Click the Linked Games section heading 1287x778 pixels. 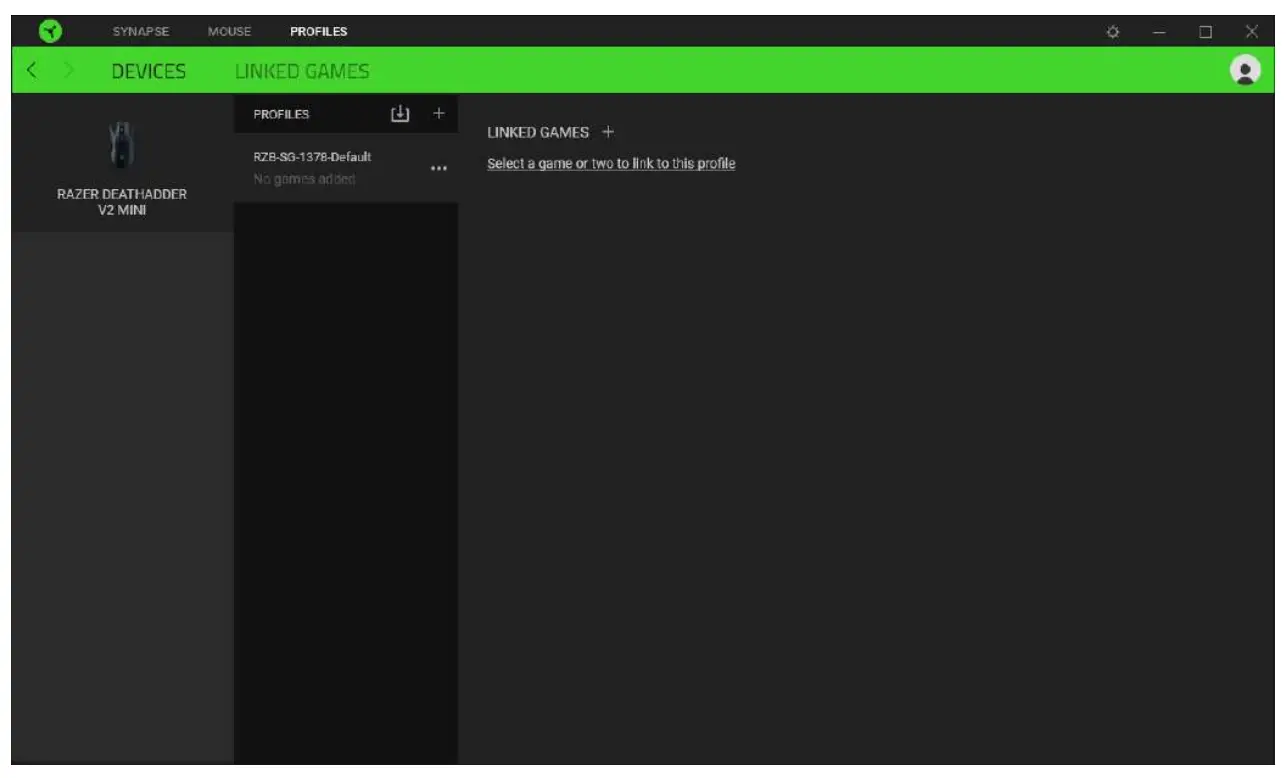point(538,132)
